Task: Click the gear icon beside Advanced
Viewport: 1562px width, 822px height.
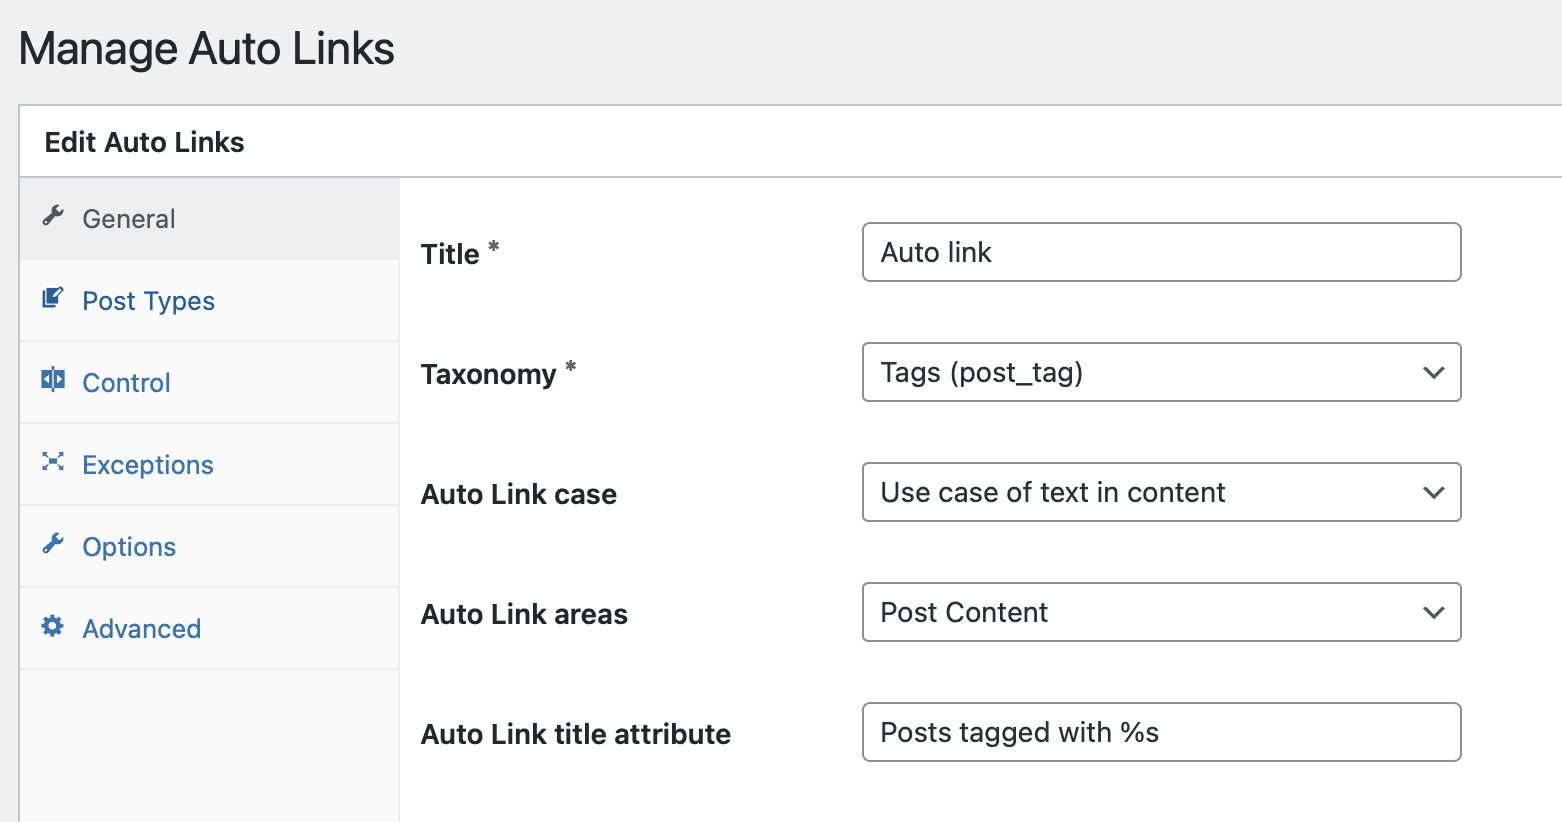Action: pyautogui.click(x=53, y=626)
